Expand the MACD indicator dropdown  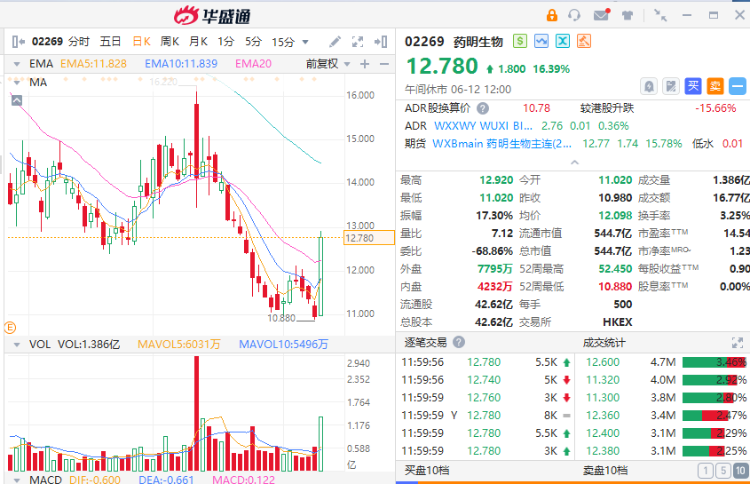[17, 480]
